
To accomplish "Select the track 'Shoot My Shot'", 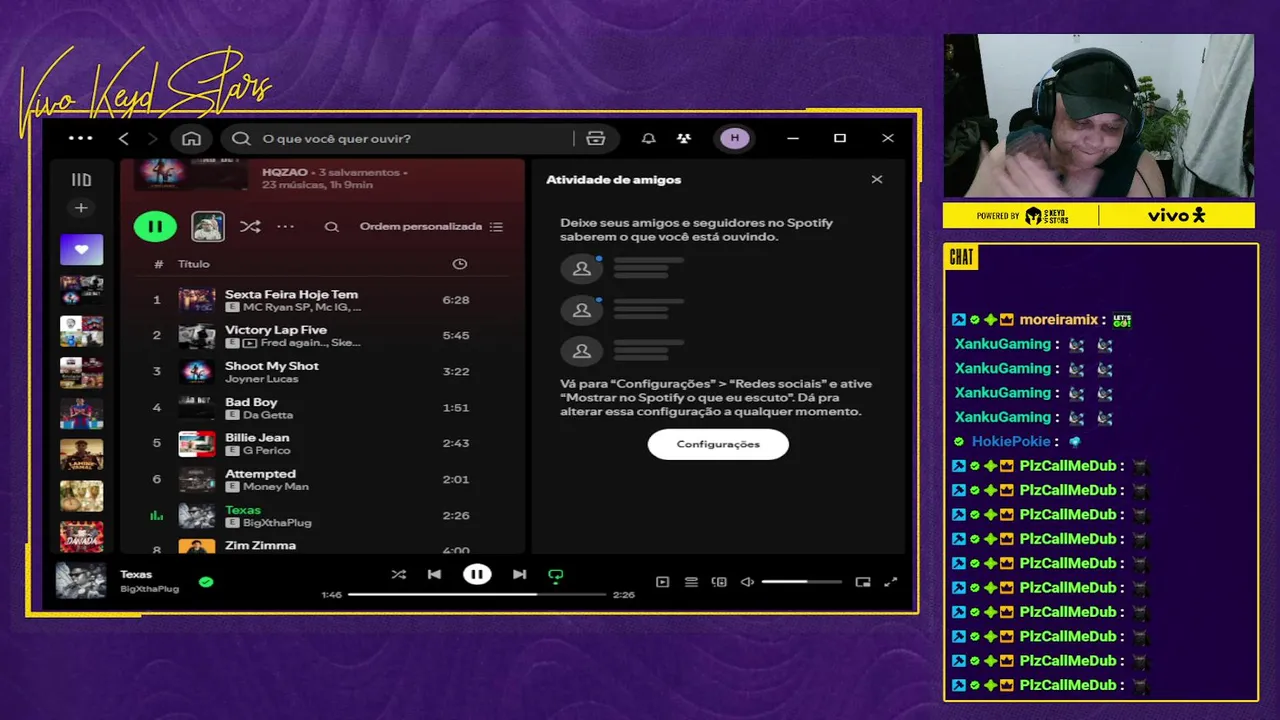I will [272, 366].
